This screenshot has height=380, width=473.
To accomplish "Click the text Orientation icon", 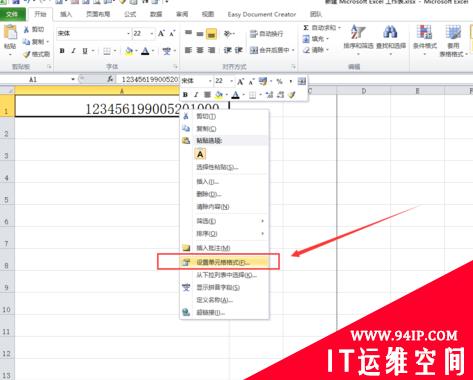I will click(x=228, y=33).
